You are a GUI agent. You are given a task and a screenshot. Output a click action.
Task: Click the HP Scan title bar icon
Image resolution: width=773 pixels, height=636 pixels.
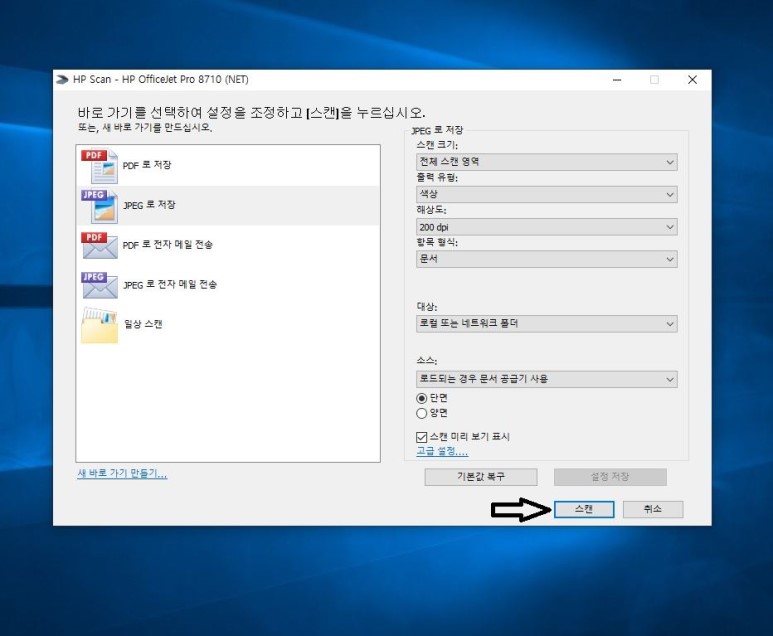63,79
